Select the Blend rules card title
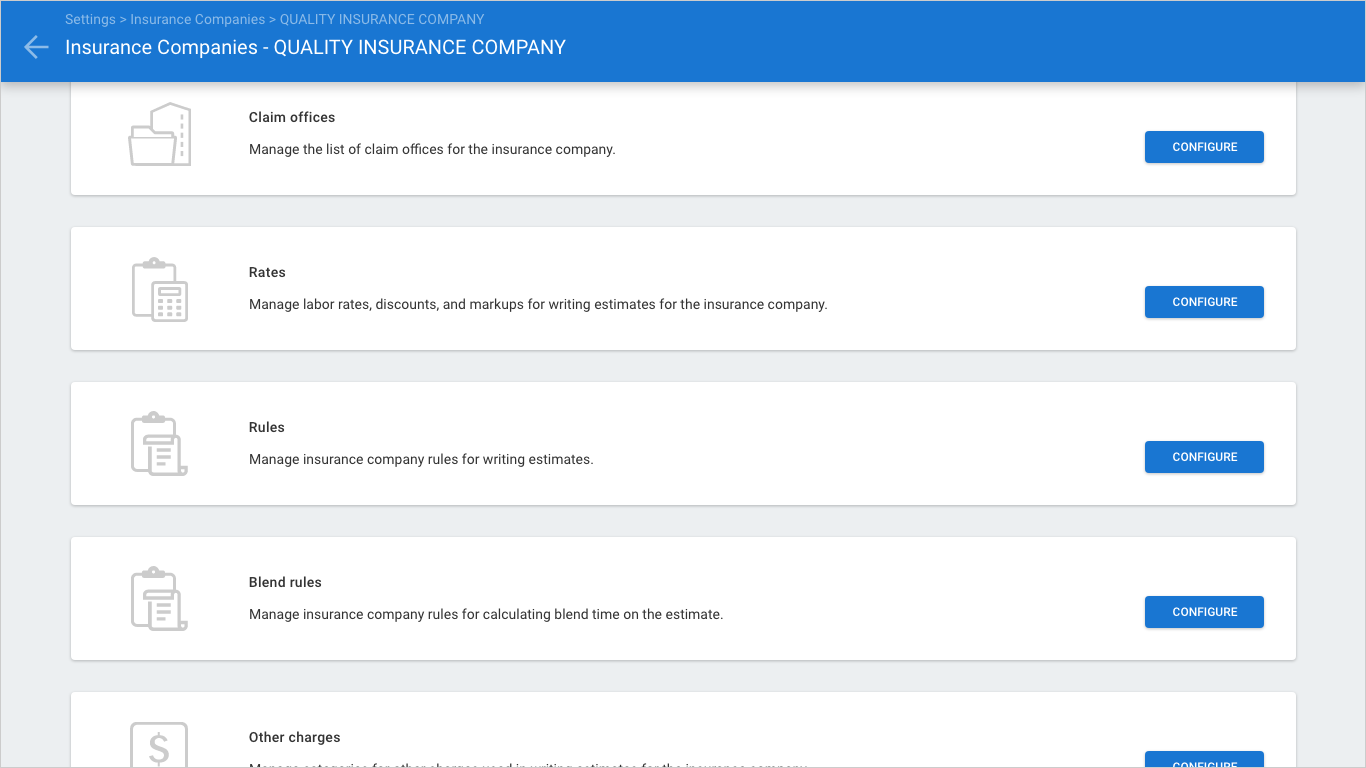Image resolution: width=1366 pixels, height=768 pixels. tap(285, 582)
